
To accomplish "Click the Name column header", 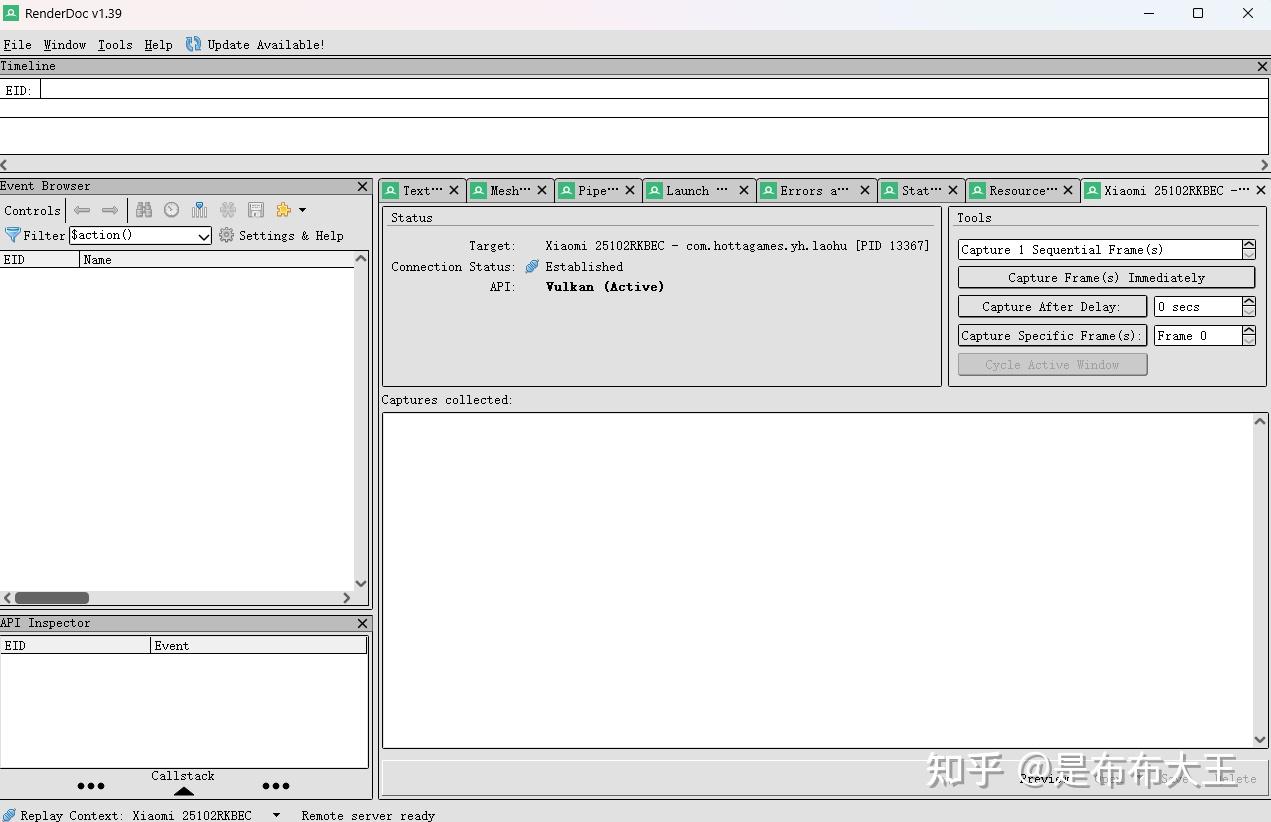I will [217, 259].
